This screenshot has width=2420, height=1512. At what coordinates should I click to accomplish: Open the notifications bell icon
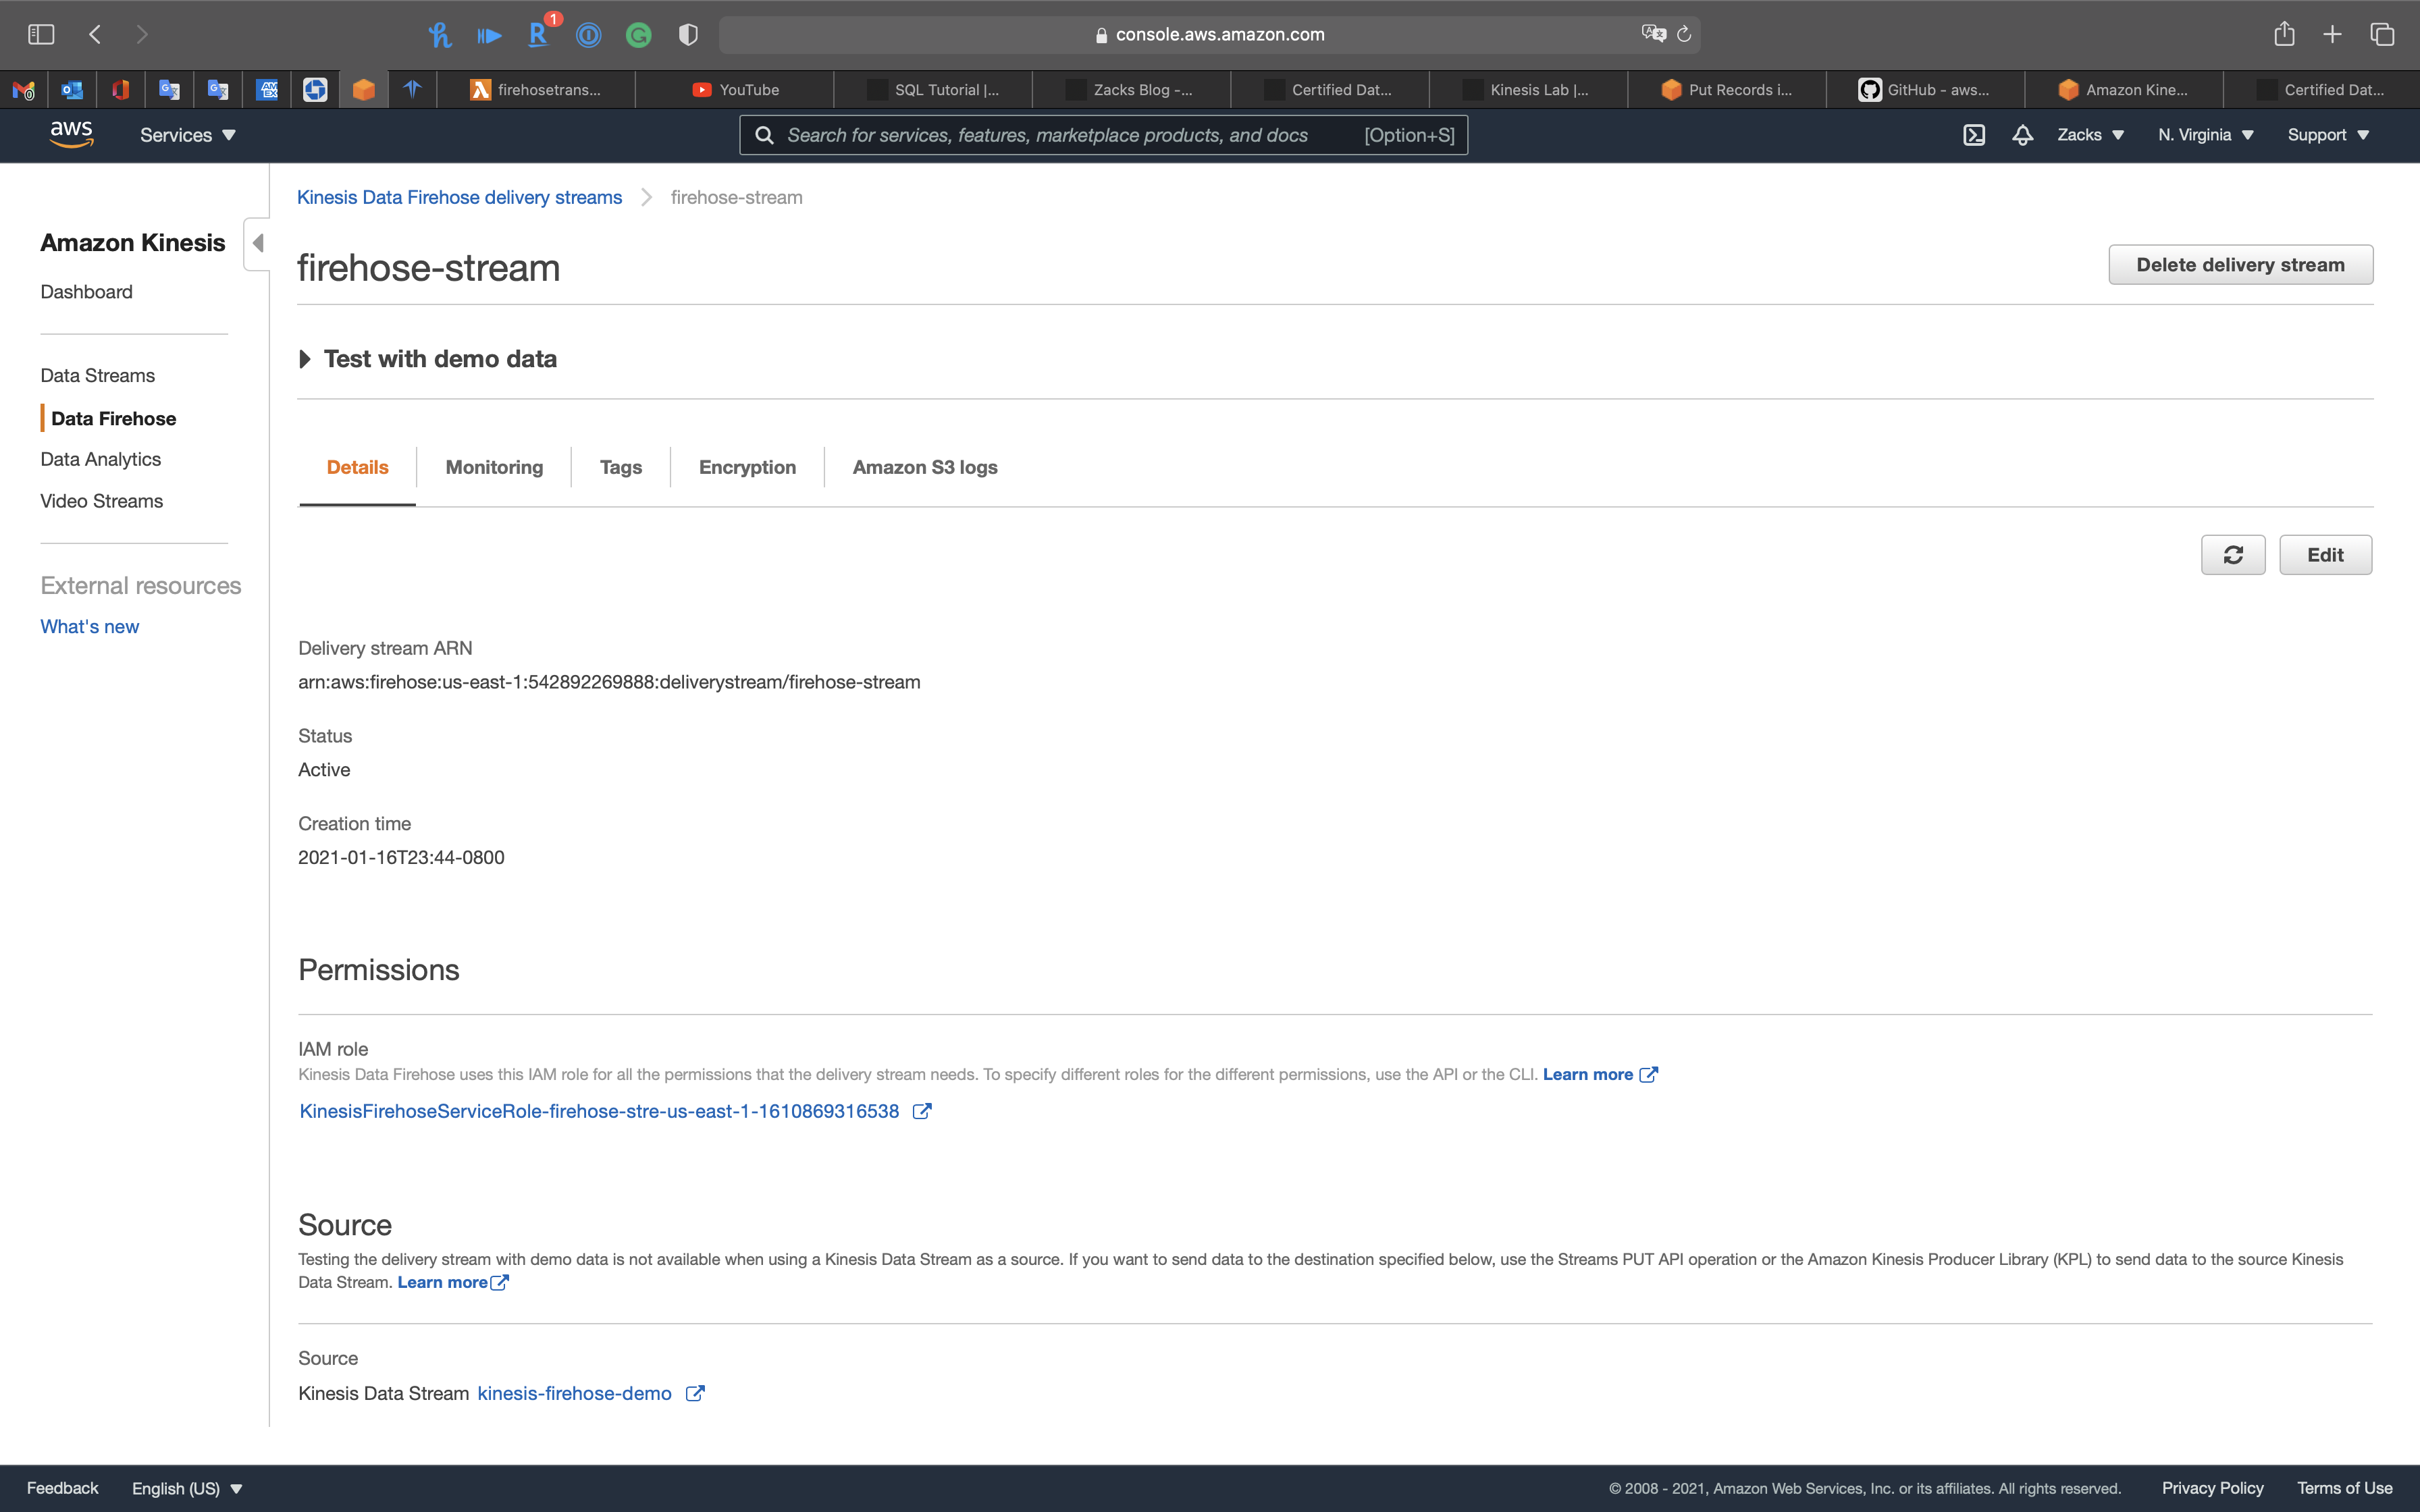[2022, 135]
